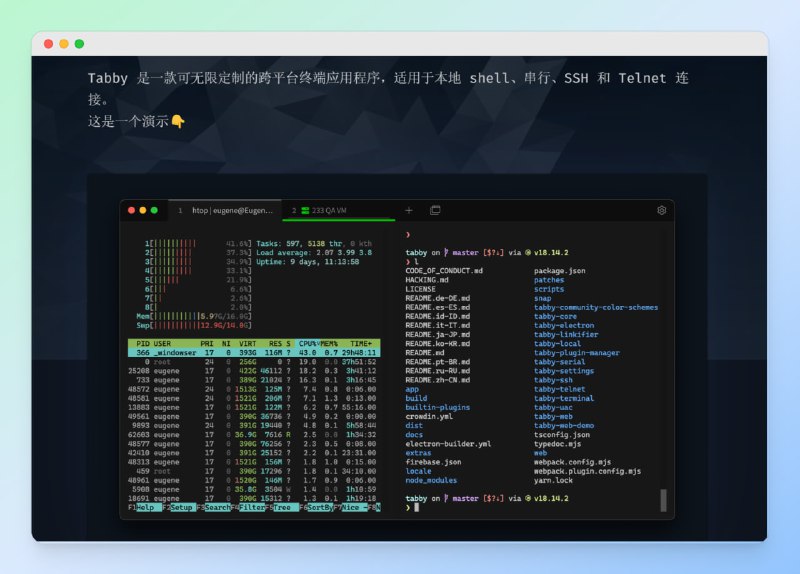Click yarn.lock in file listing
Viewport: 800px width, 574px height.
pos(553,480)
